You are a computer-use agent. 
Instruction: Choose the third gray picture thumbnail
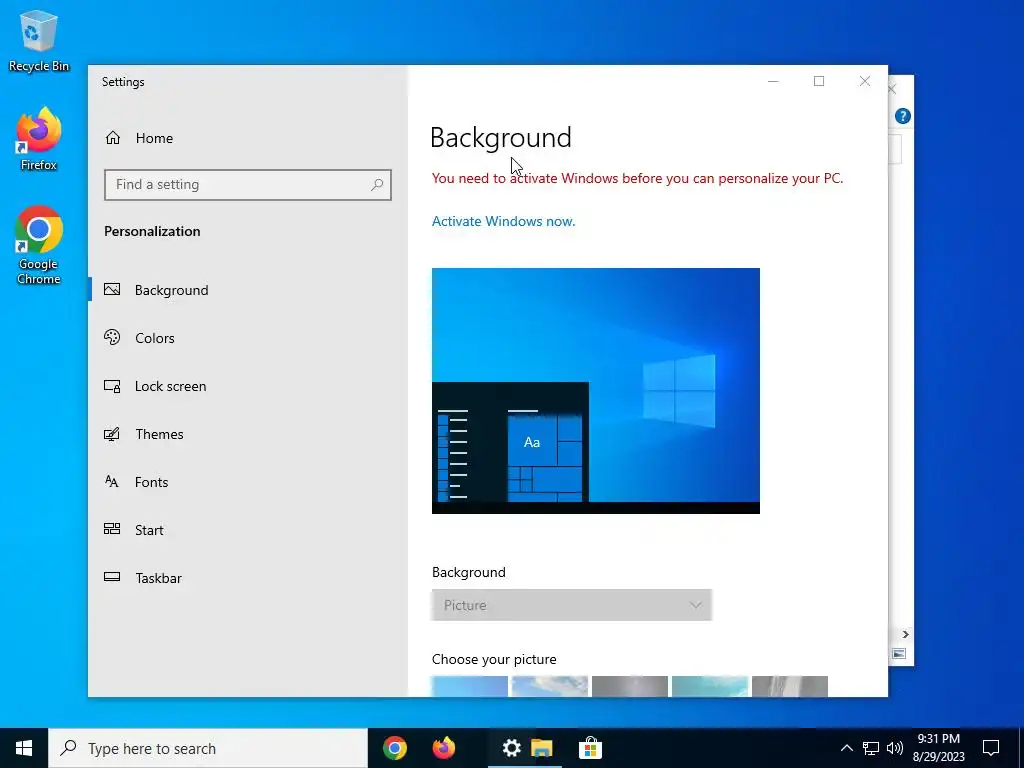coord(630,686)
